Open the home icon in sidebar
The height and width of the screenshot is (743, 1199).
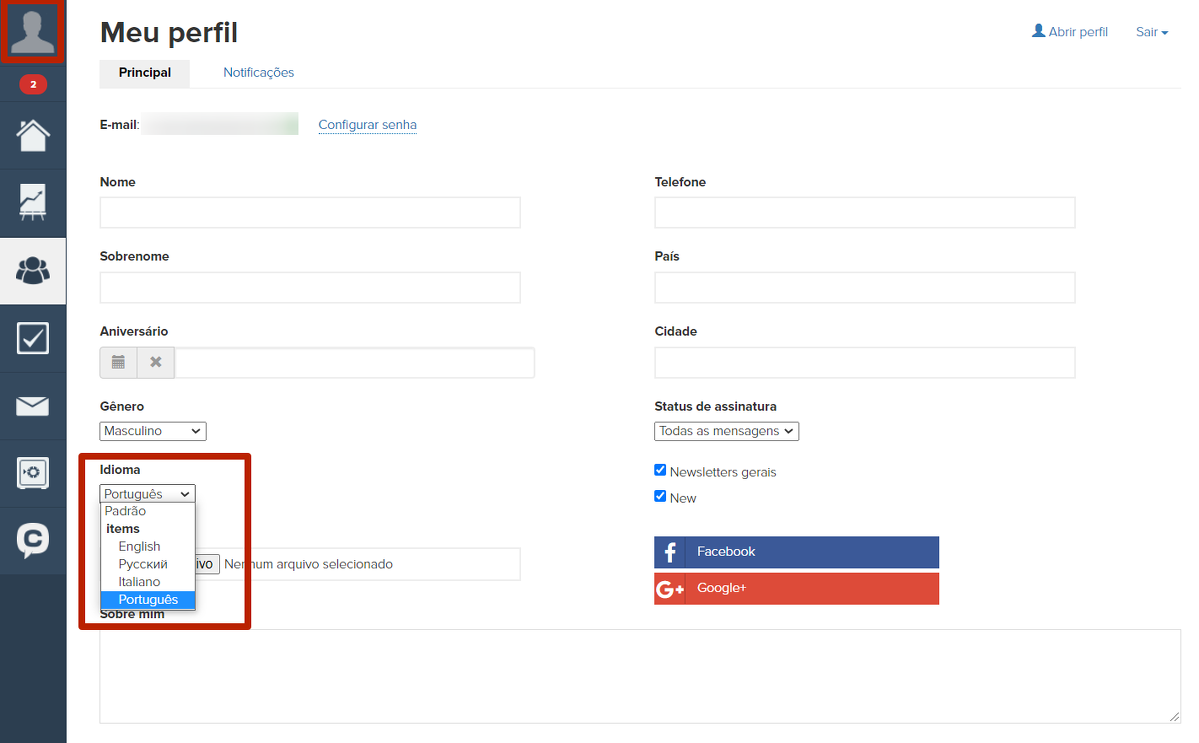click(x=33, y=135)
